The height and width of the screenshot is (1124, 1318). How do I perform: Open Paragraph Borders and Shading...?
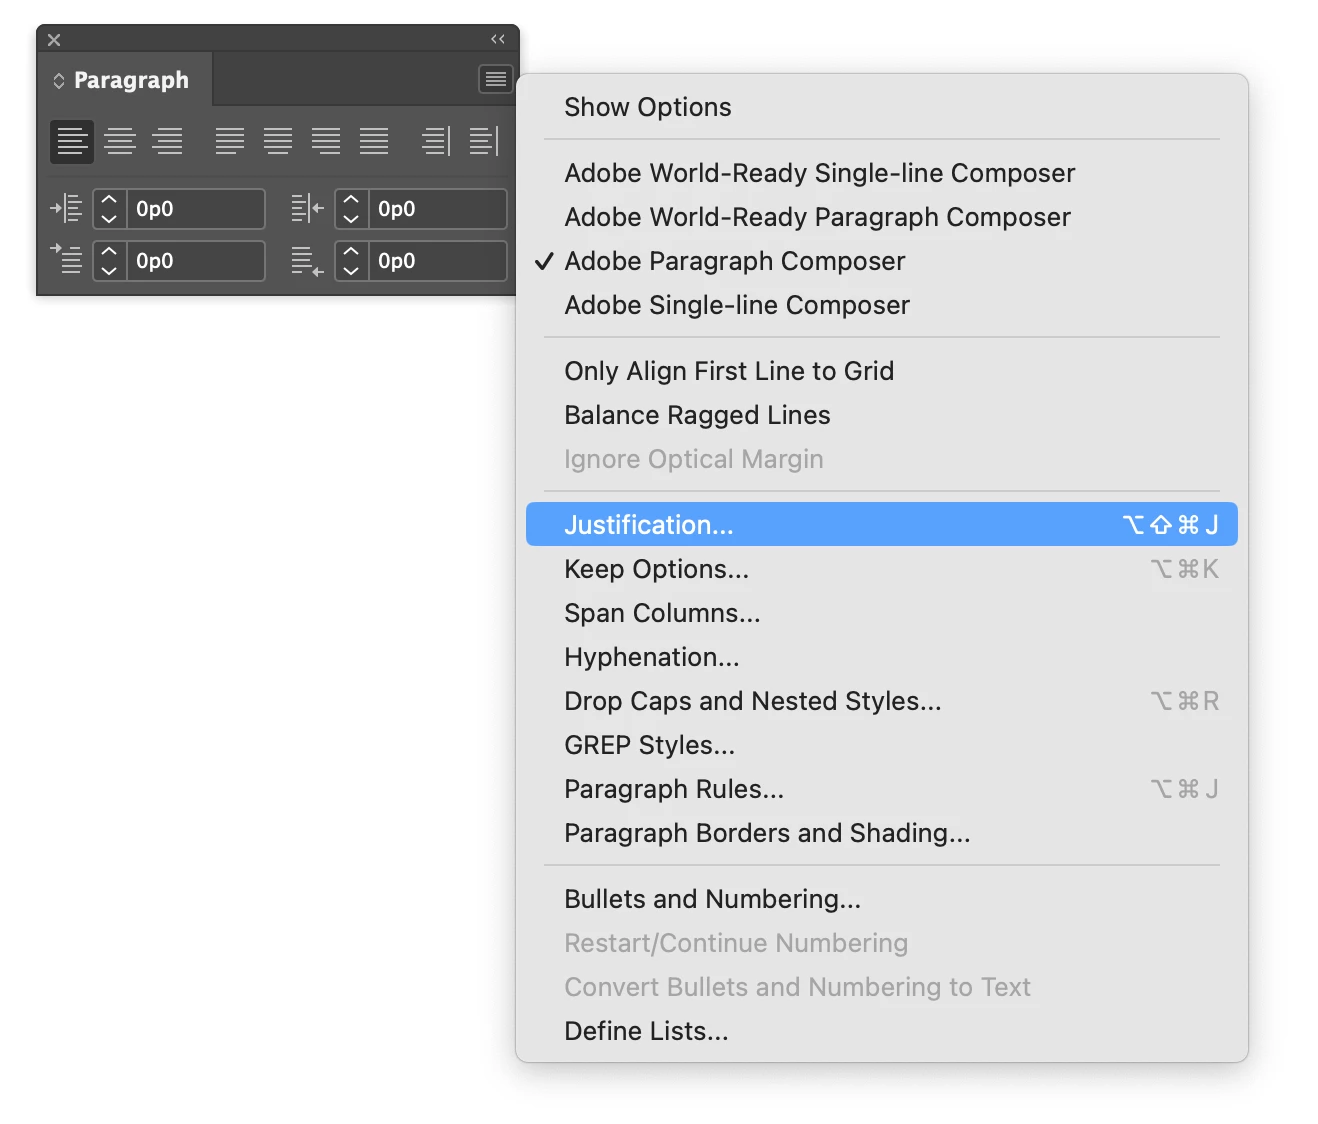[x=882, y=833]
